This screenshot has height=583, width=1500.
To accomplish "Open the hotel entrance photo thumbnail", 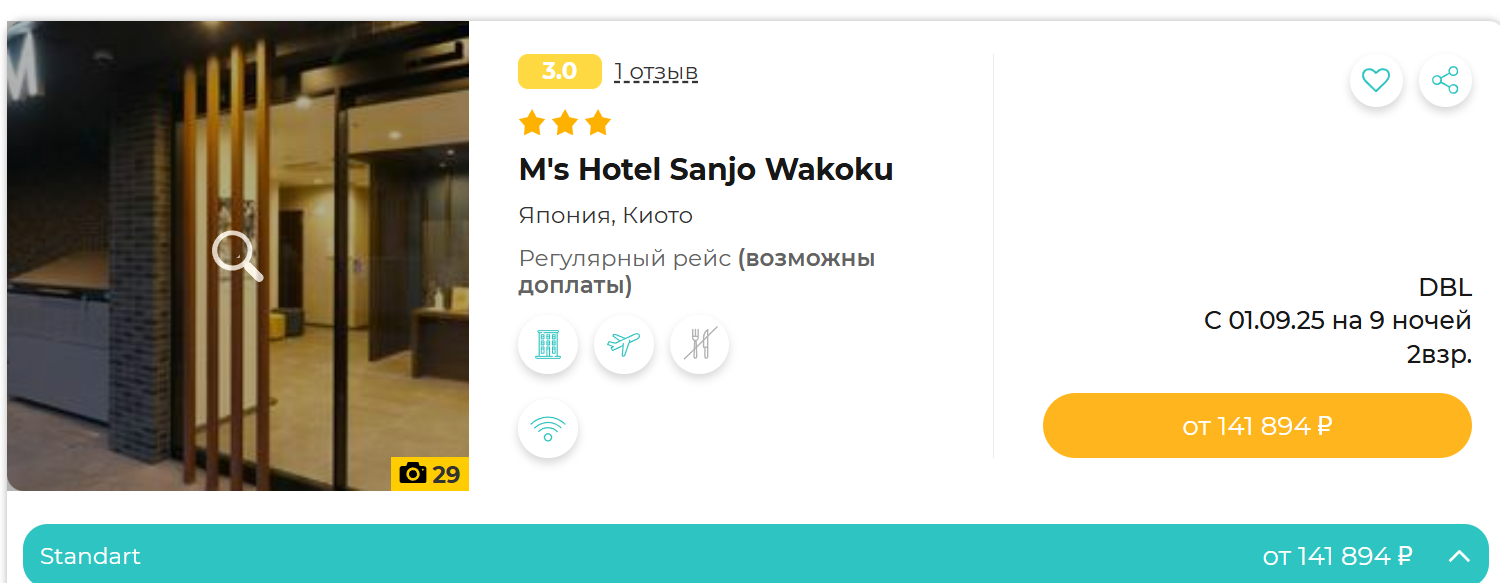I will (238, 256).
